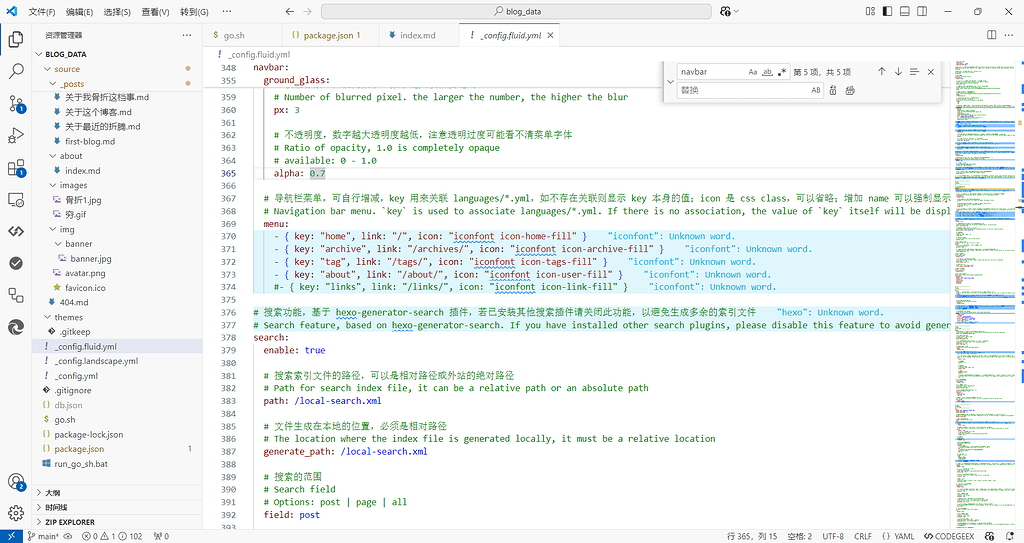Image resolution: width=1024 pixels, height=543 pixels.
Task: Change UTF-8 encoding in status bar
Action: click(x=833, y=536)
